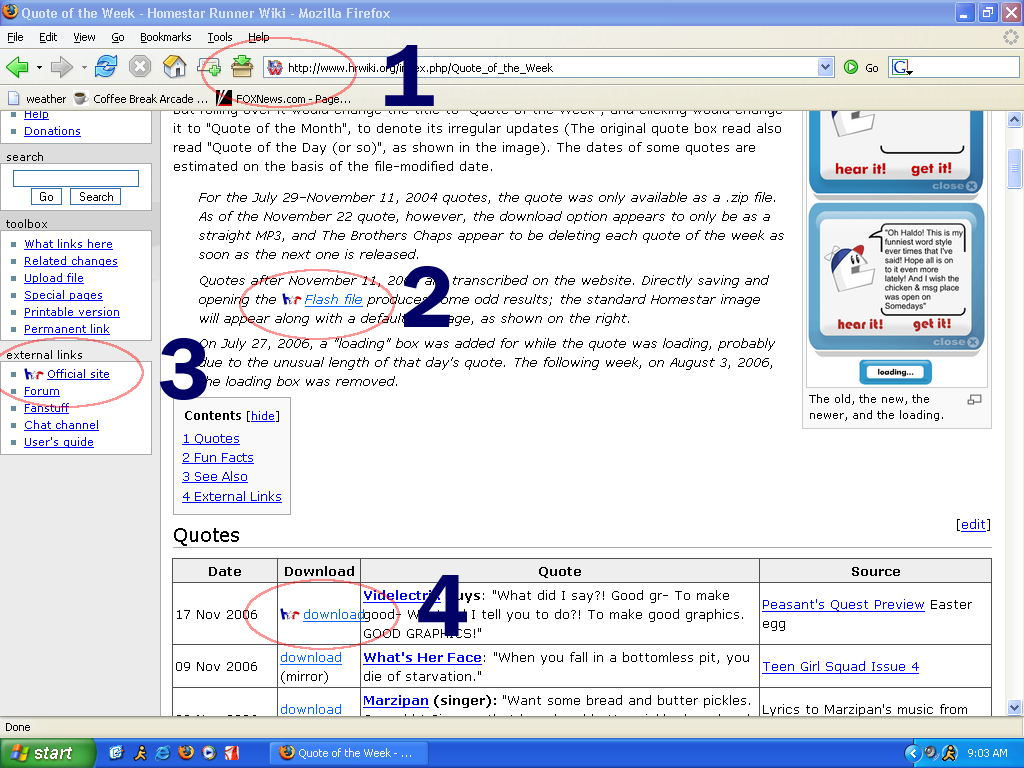1024x768 pixels.
Task: Select the Quote of the Week taskbar button
Action: (349, 753)
